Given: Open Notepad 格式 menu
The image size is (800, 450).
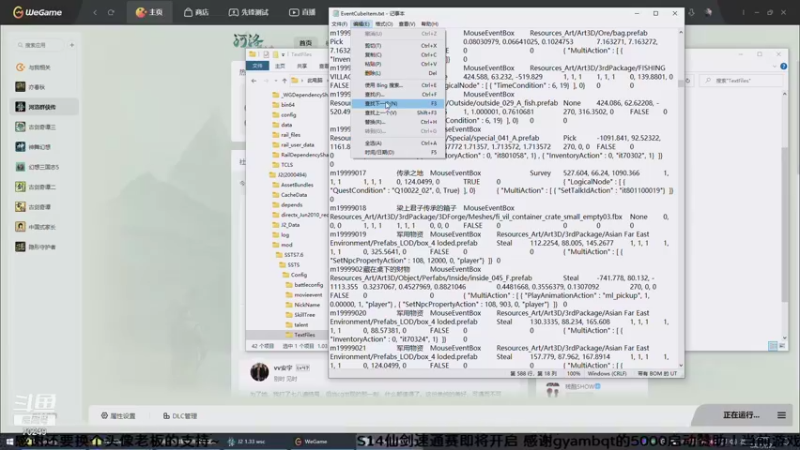Looking at the screenshot, I should pos(384,24).
